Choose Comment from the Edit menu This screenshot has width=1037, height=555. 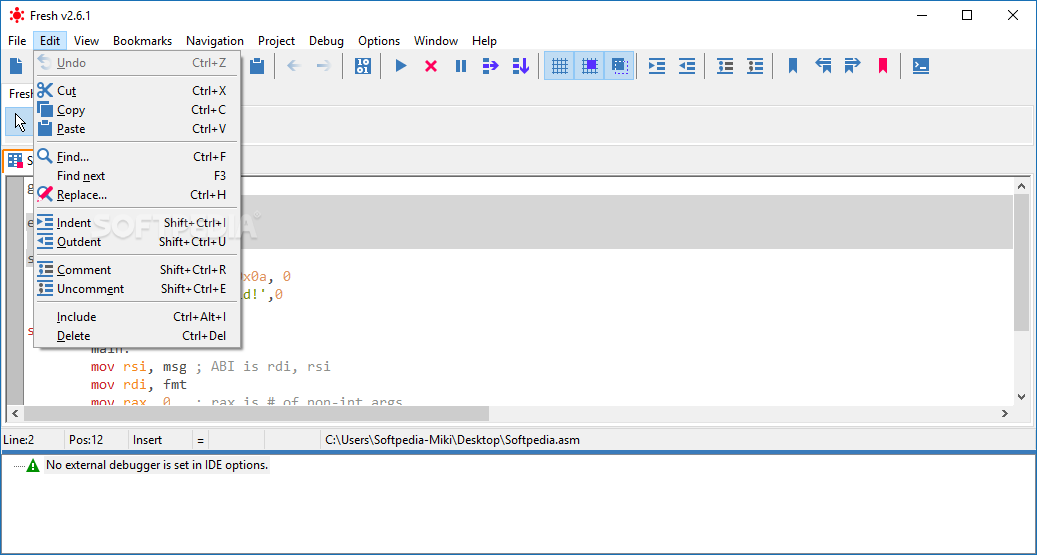click(137, 270)
